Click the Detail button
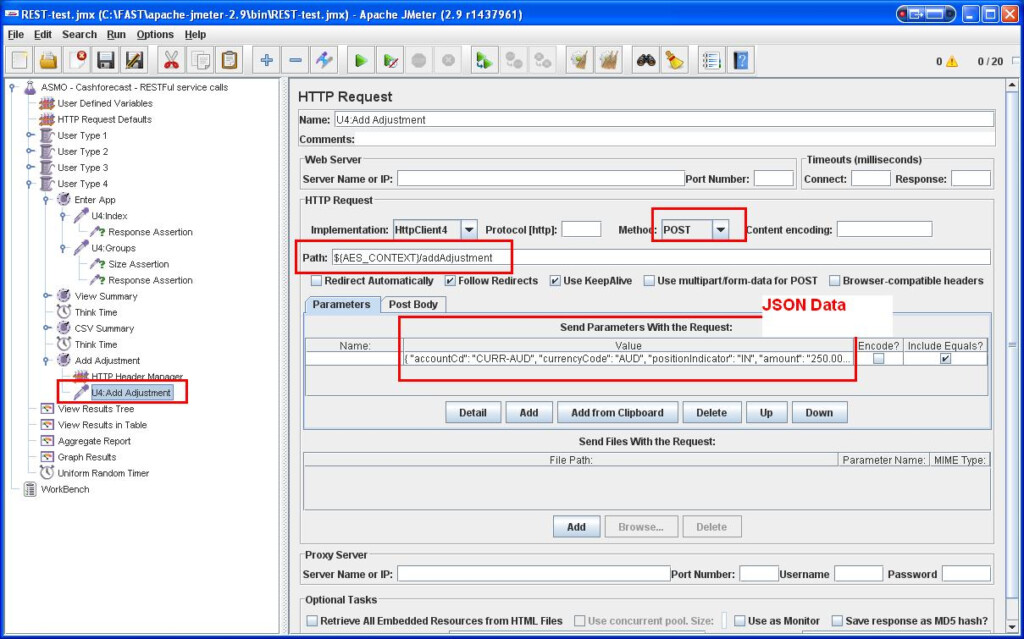 (x=473, y=412)
